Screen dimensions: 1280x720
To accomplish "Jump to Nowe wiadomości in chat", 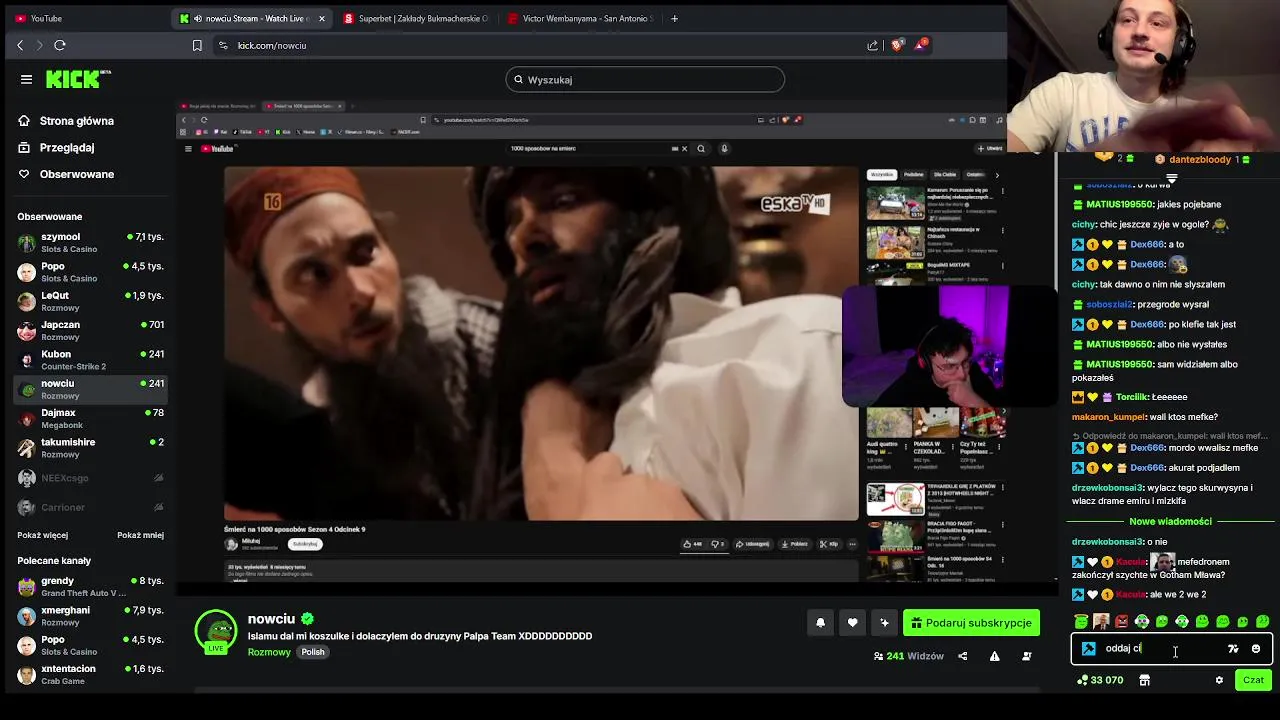I will (x=1170, y=522).
